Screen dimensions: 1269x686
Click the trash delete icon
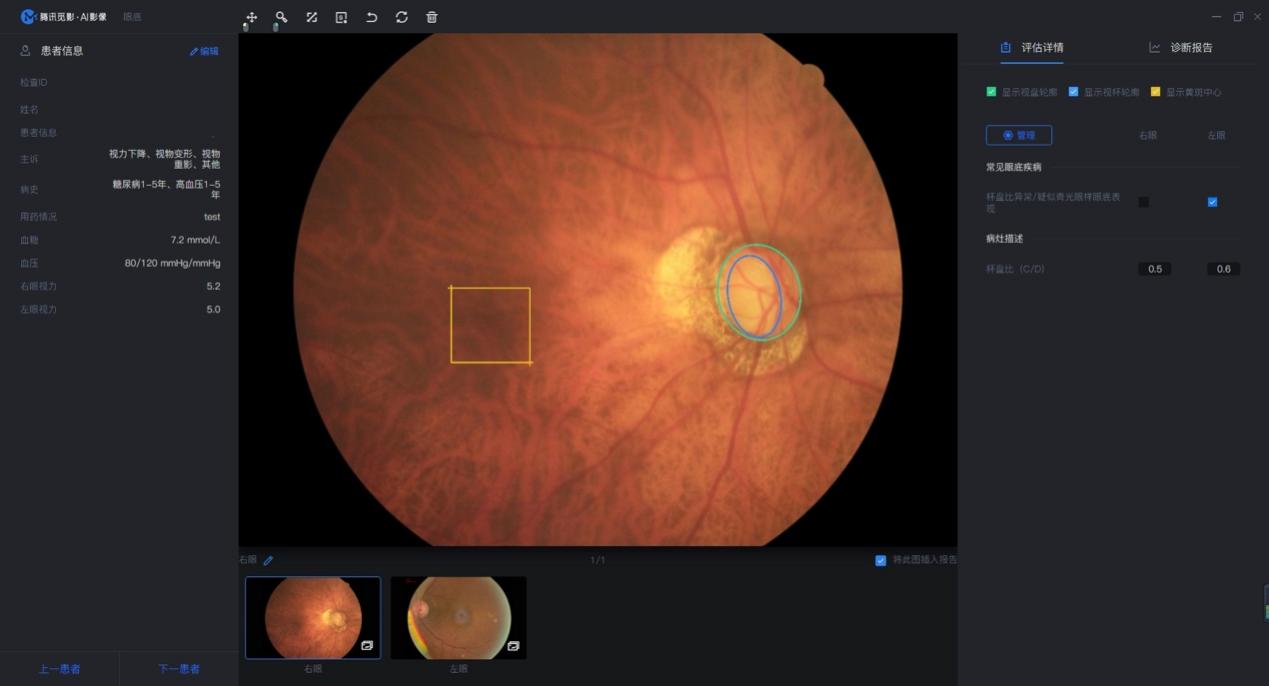[x=431, y=17]
